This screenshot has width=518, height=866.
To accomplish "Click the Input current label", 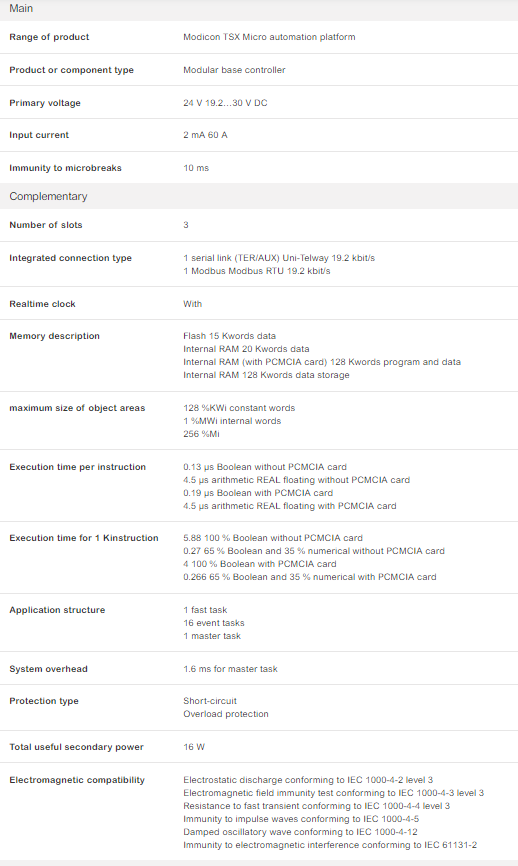I will 39,135.
